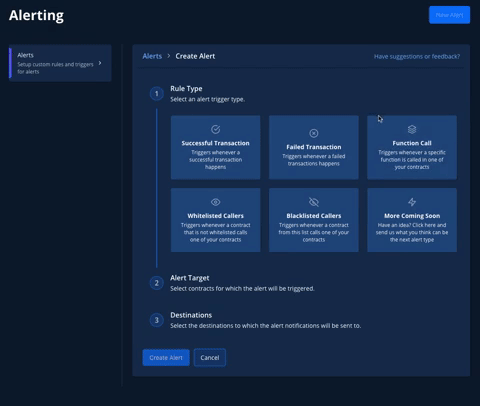Click the eye icon on Whitelisted Callers
The height and width of the screenshot is (406, 480).
point(215,202)
